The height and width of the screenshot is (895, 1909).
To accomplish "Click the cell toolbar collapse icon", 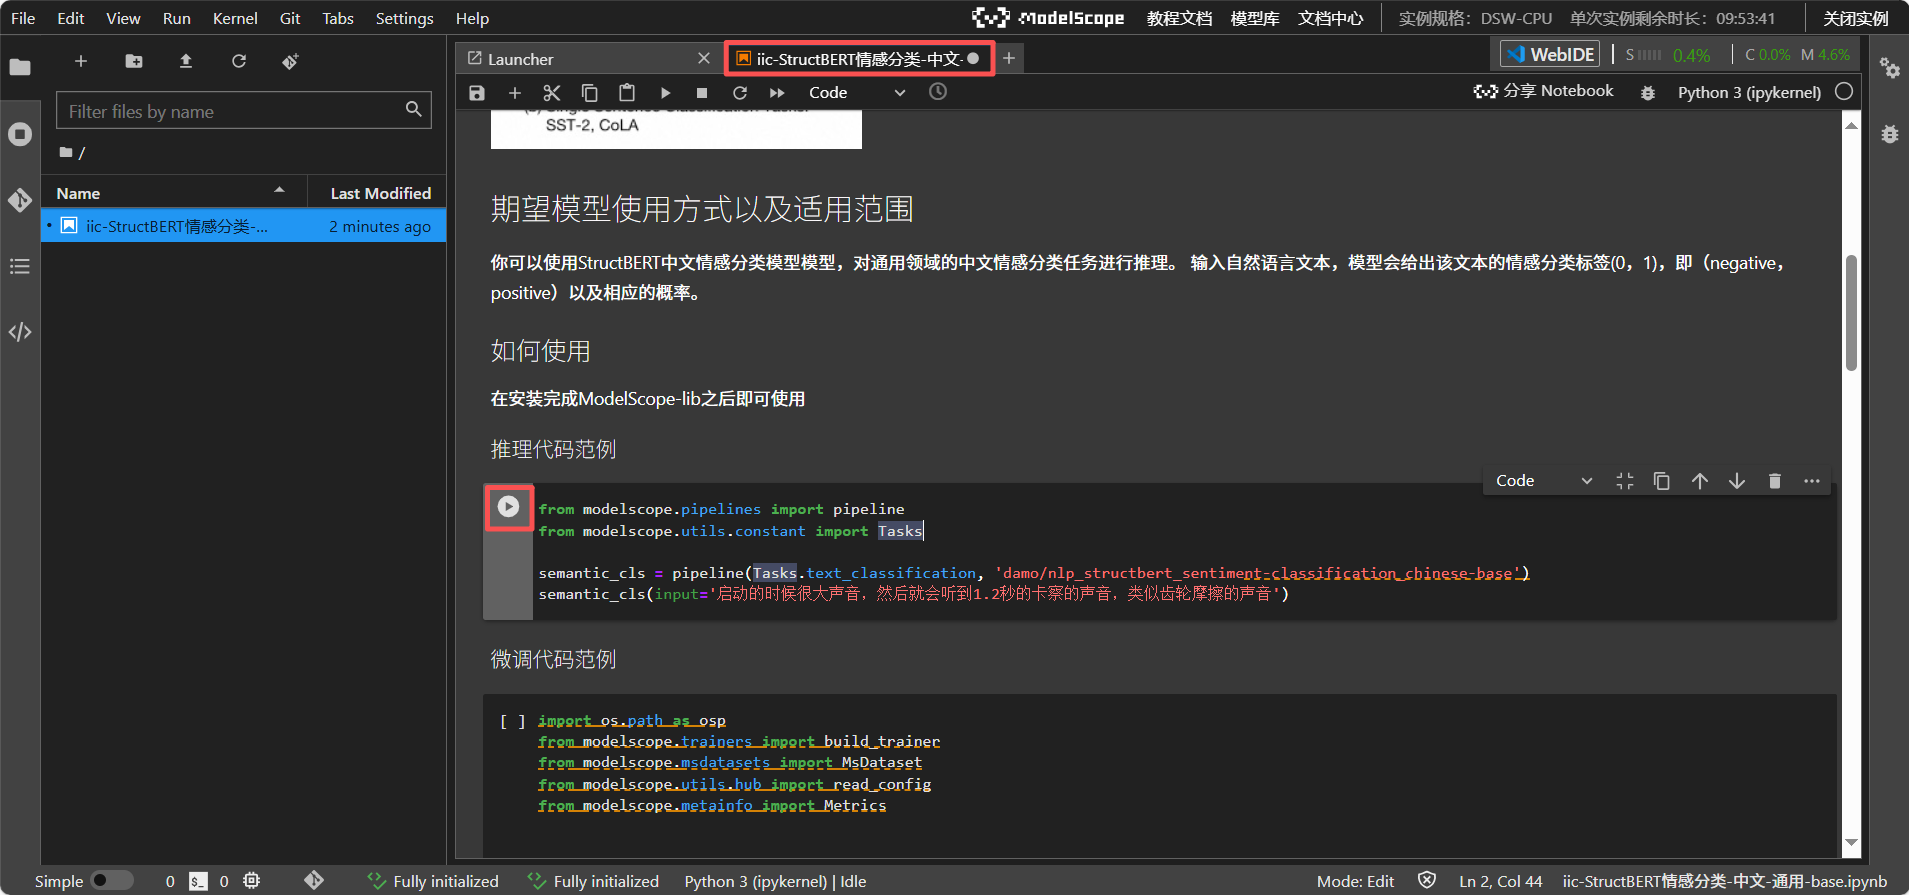I will [1625, 481].
